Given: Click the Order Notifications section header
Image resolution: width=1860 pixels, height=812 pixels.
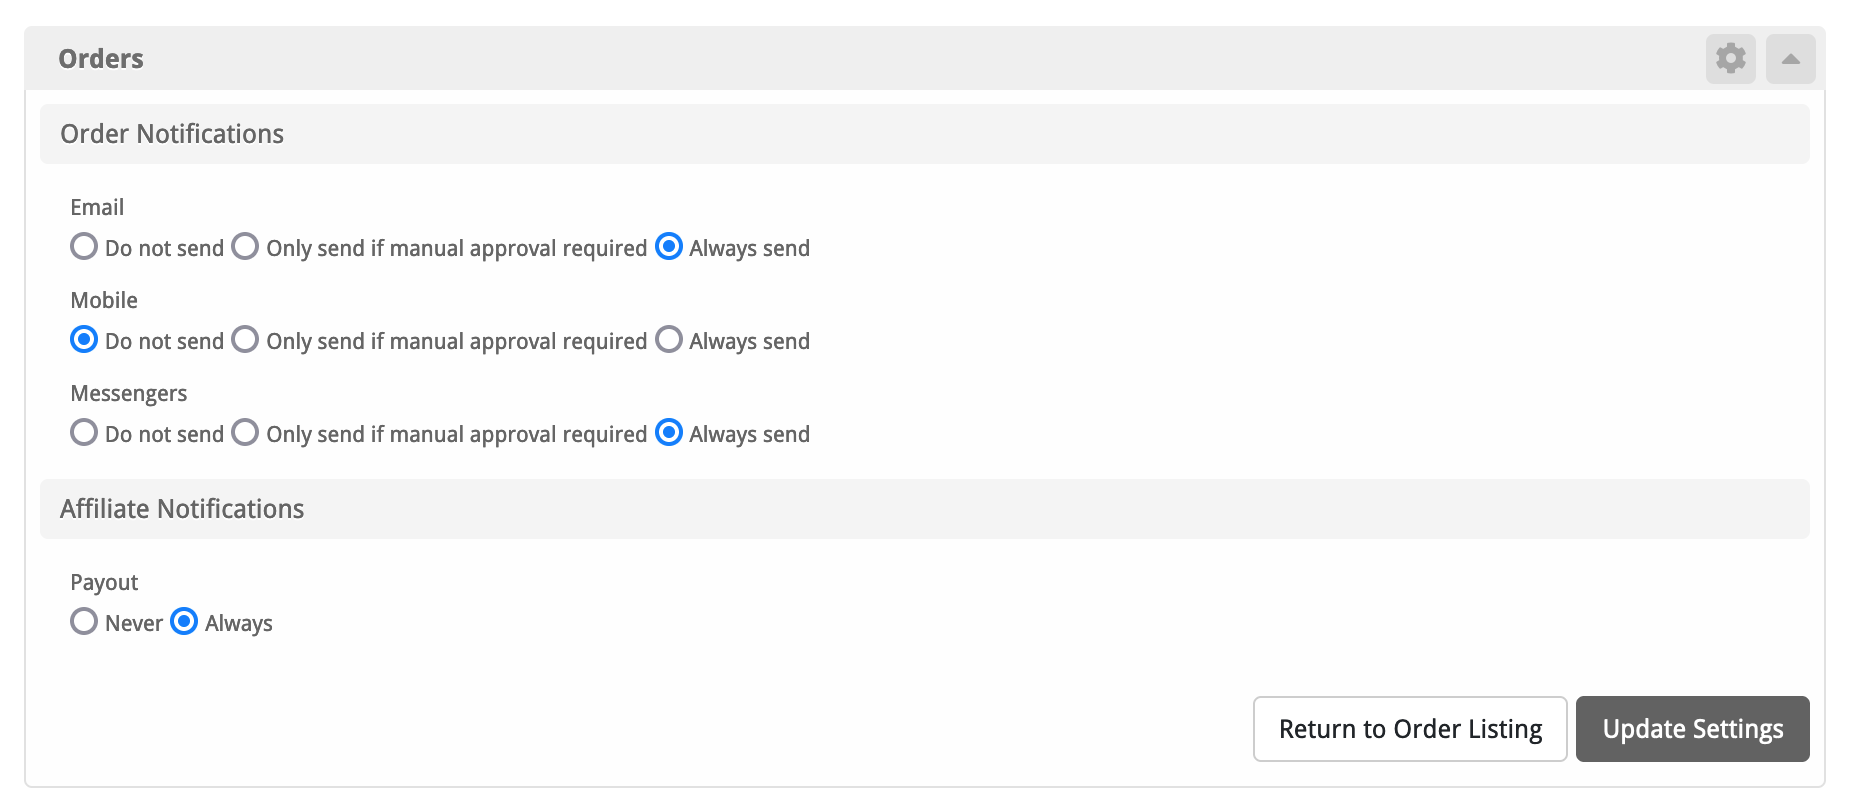Looking at the screenshot, I should (172, 134).
